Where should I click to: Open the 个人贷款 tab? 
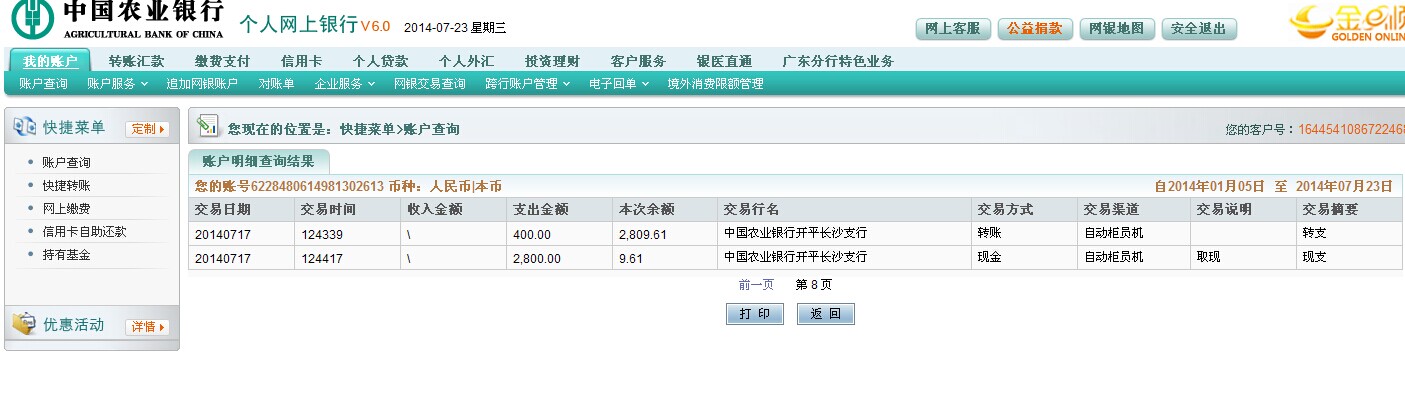(x=380, y=61)
